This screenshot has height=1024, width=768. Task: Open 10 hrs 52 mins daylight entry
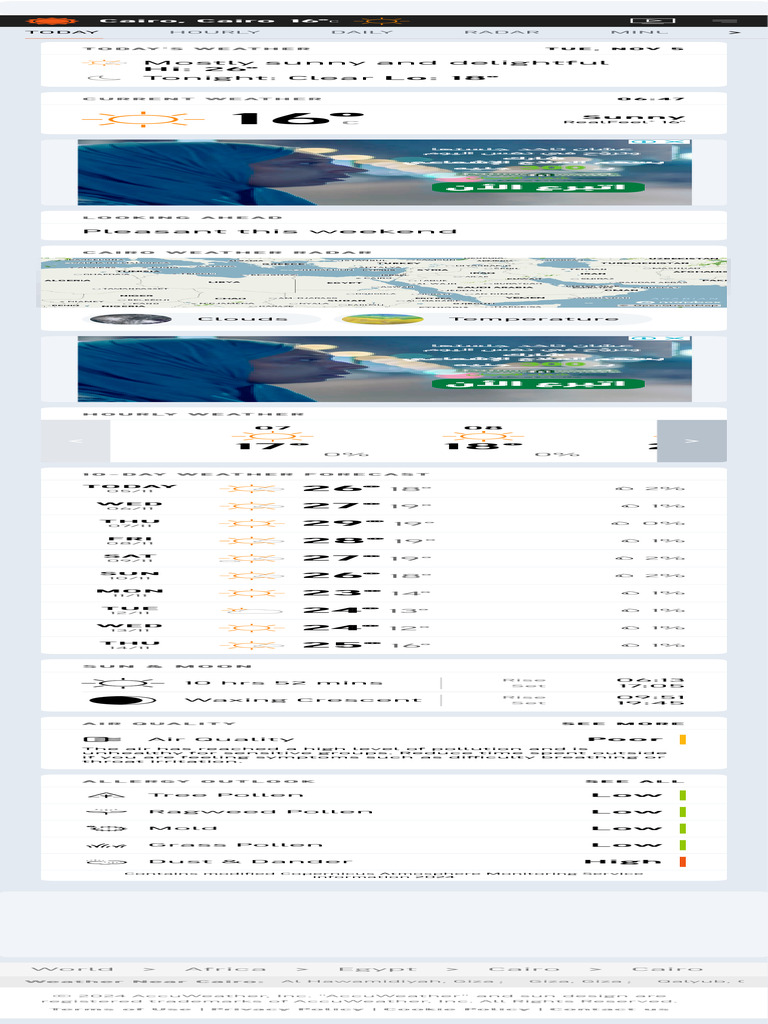[283, 683]
